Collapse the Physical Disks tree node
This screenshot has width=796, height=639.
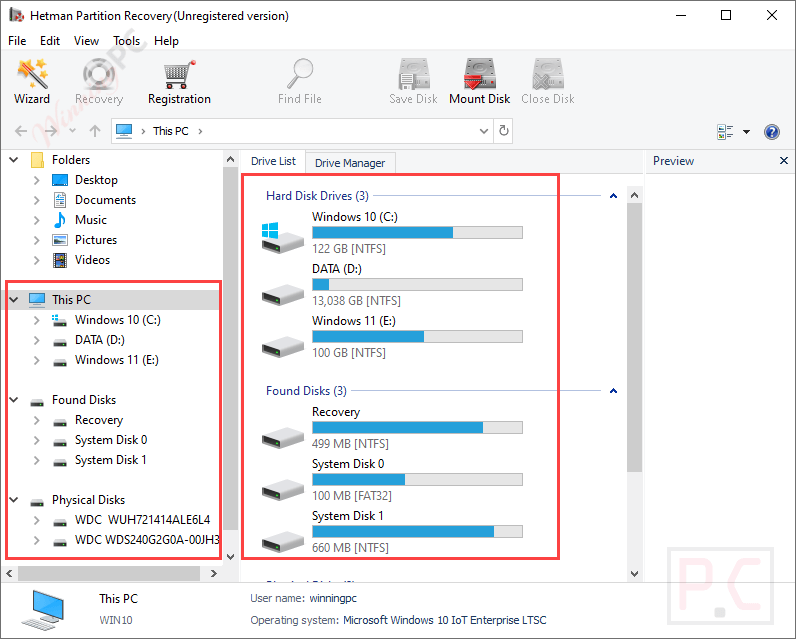point(14,500)
